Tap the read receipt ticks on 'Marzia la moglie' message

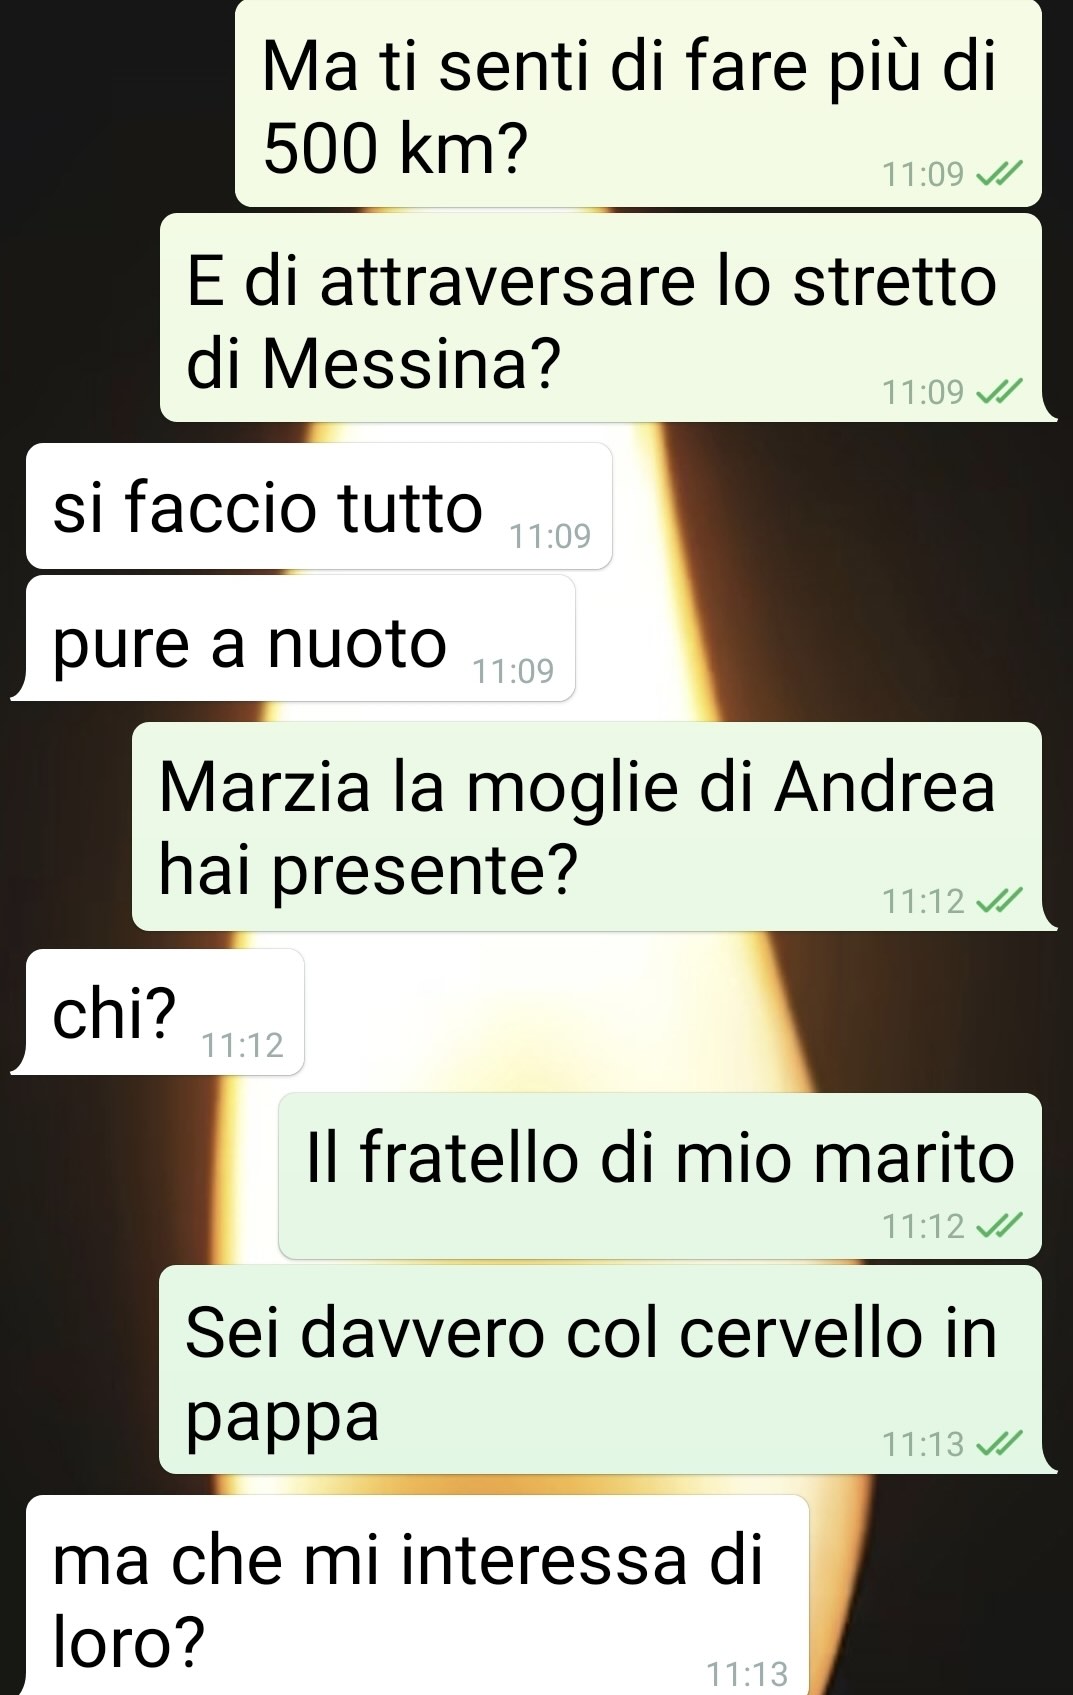click(998, 902)
